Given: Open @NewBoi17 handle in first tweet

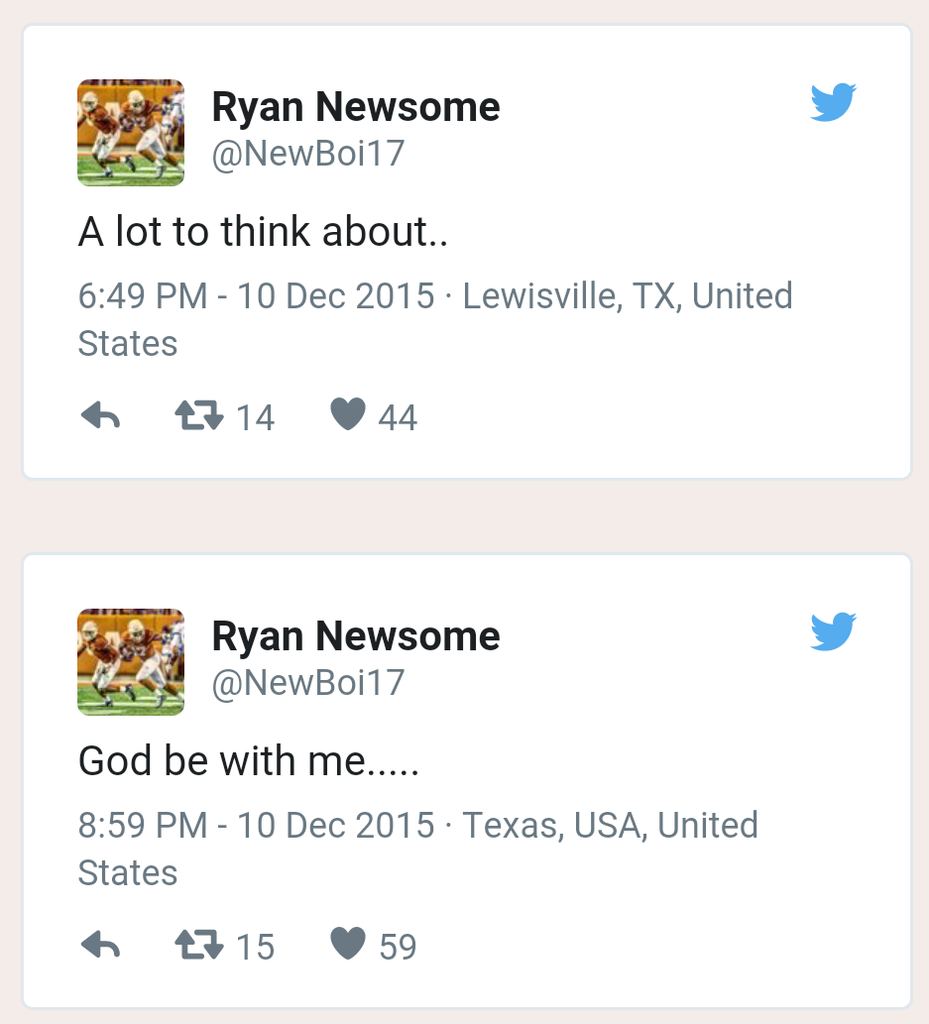Looking at the screenshot, I should point(308,154).
